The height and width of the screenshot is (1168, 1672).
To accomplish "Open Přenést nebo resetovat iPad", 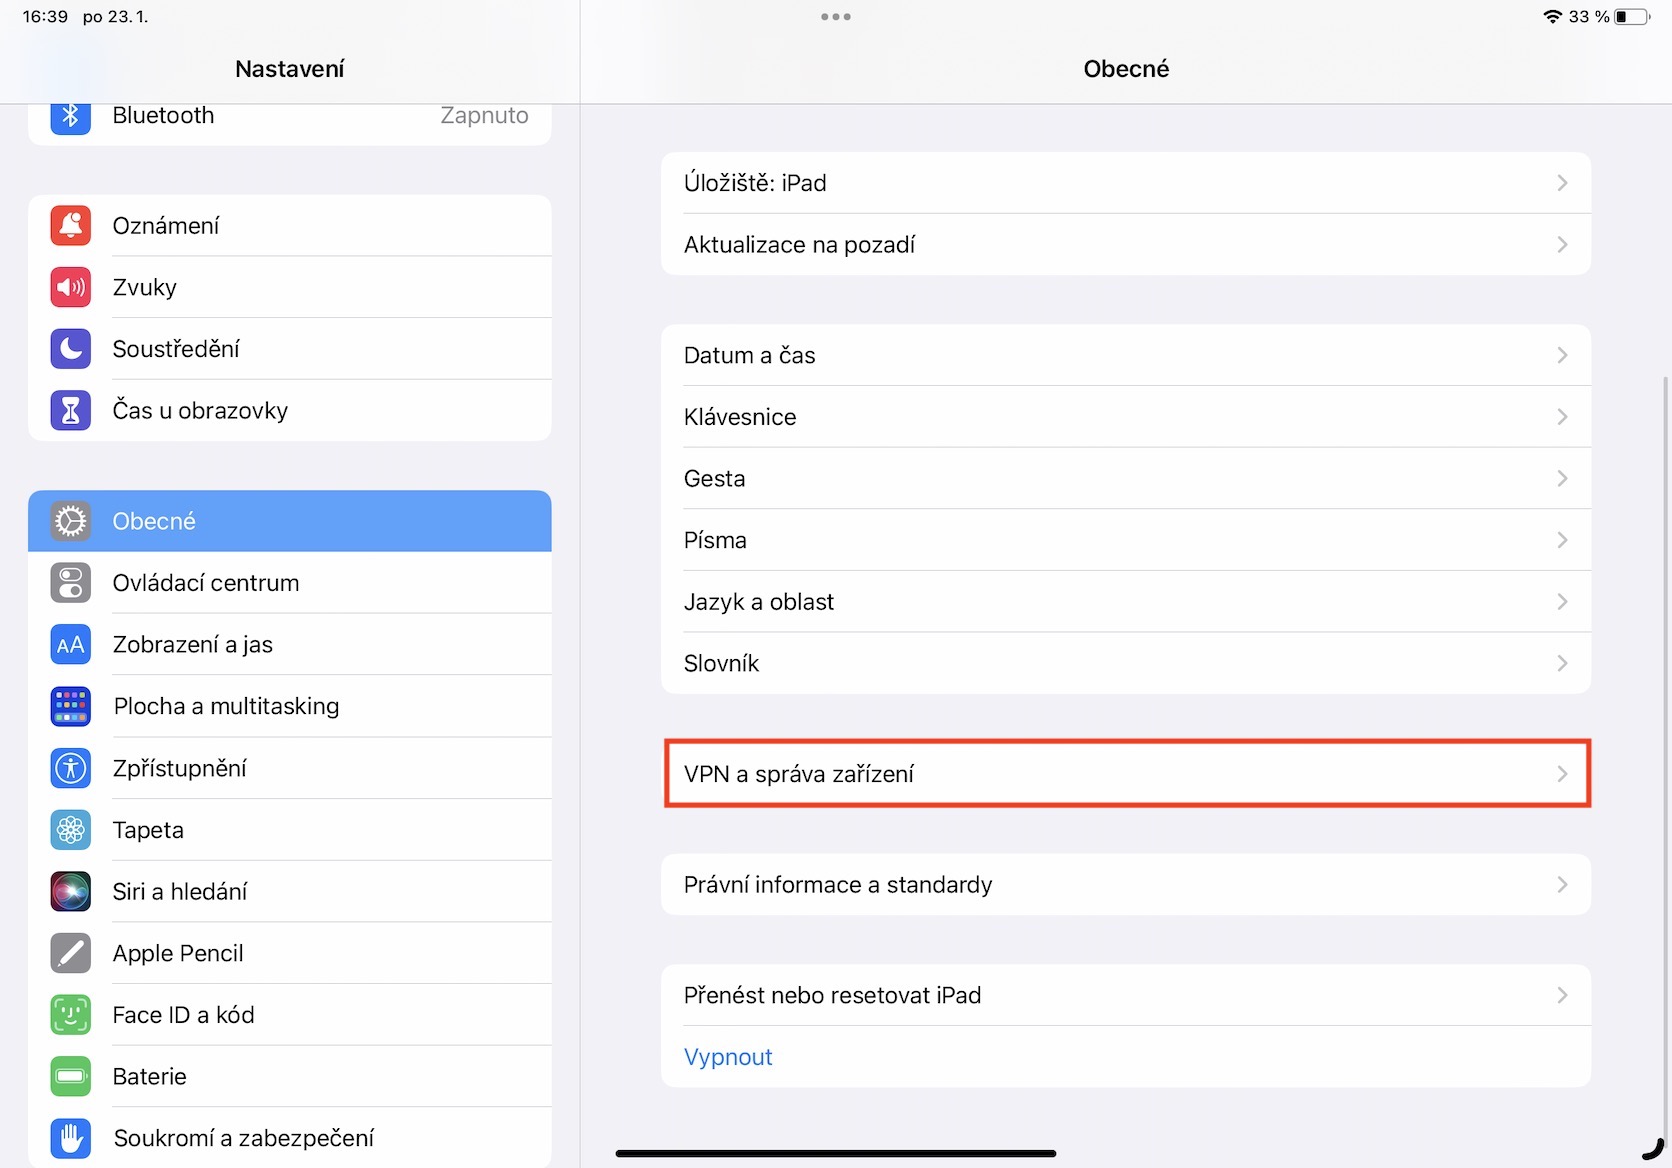I will pos(832,996).
